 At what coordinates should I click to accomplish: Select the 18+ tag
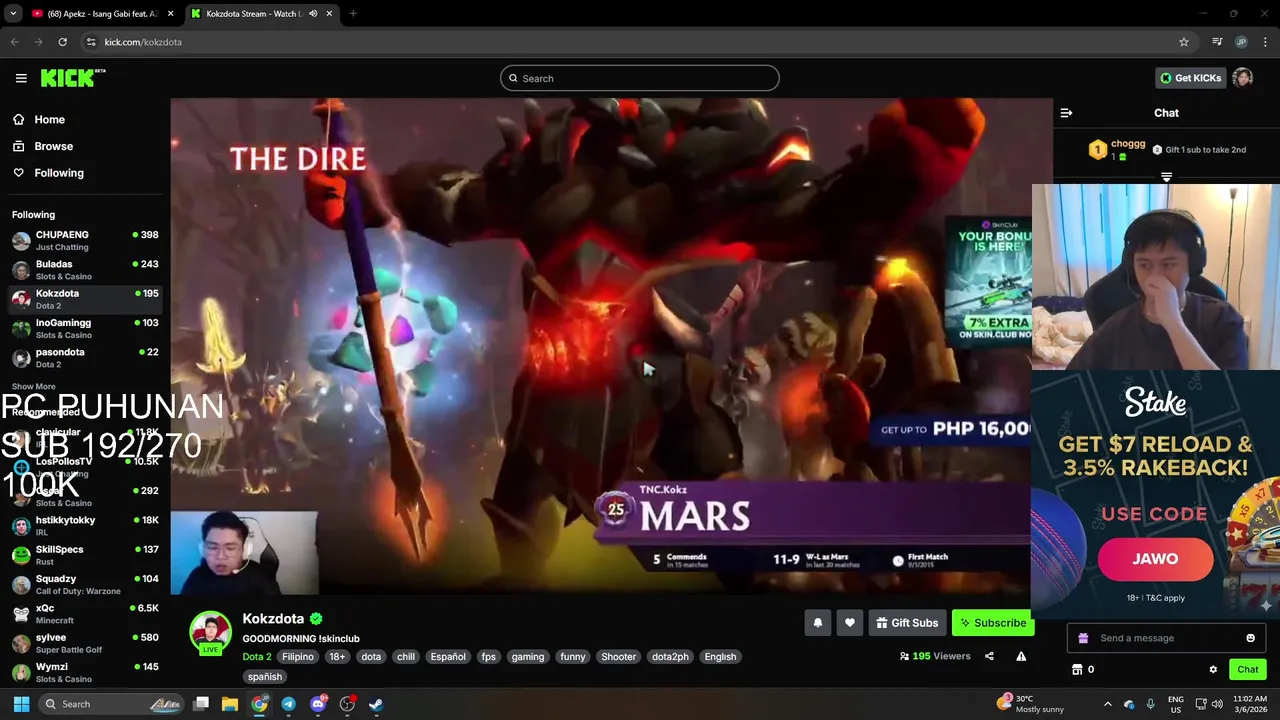[x=337, y=657]
